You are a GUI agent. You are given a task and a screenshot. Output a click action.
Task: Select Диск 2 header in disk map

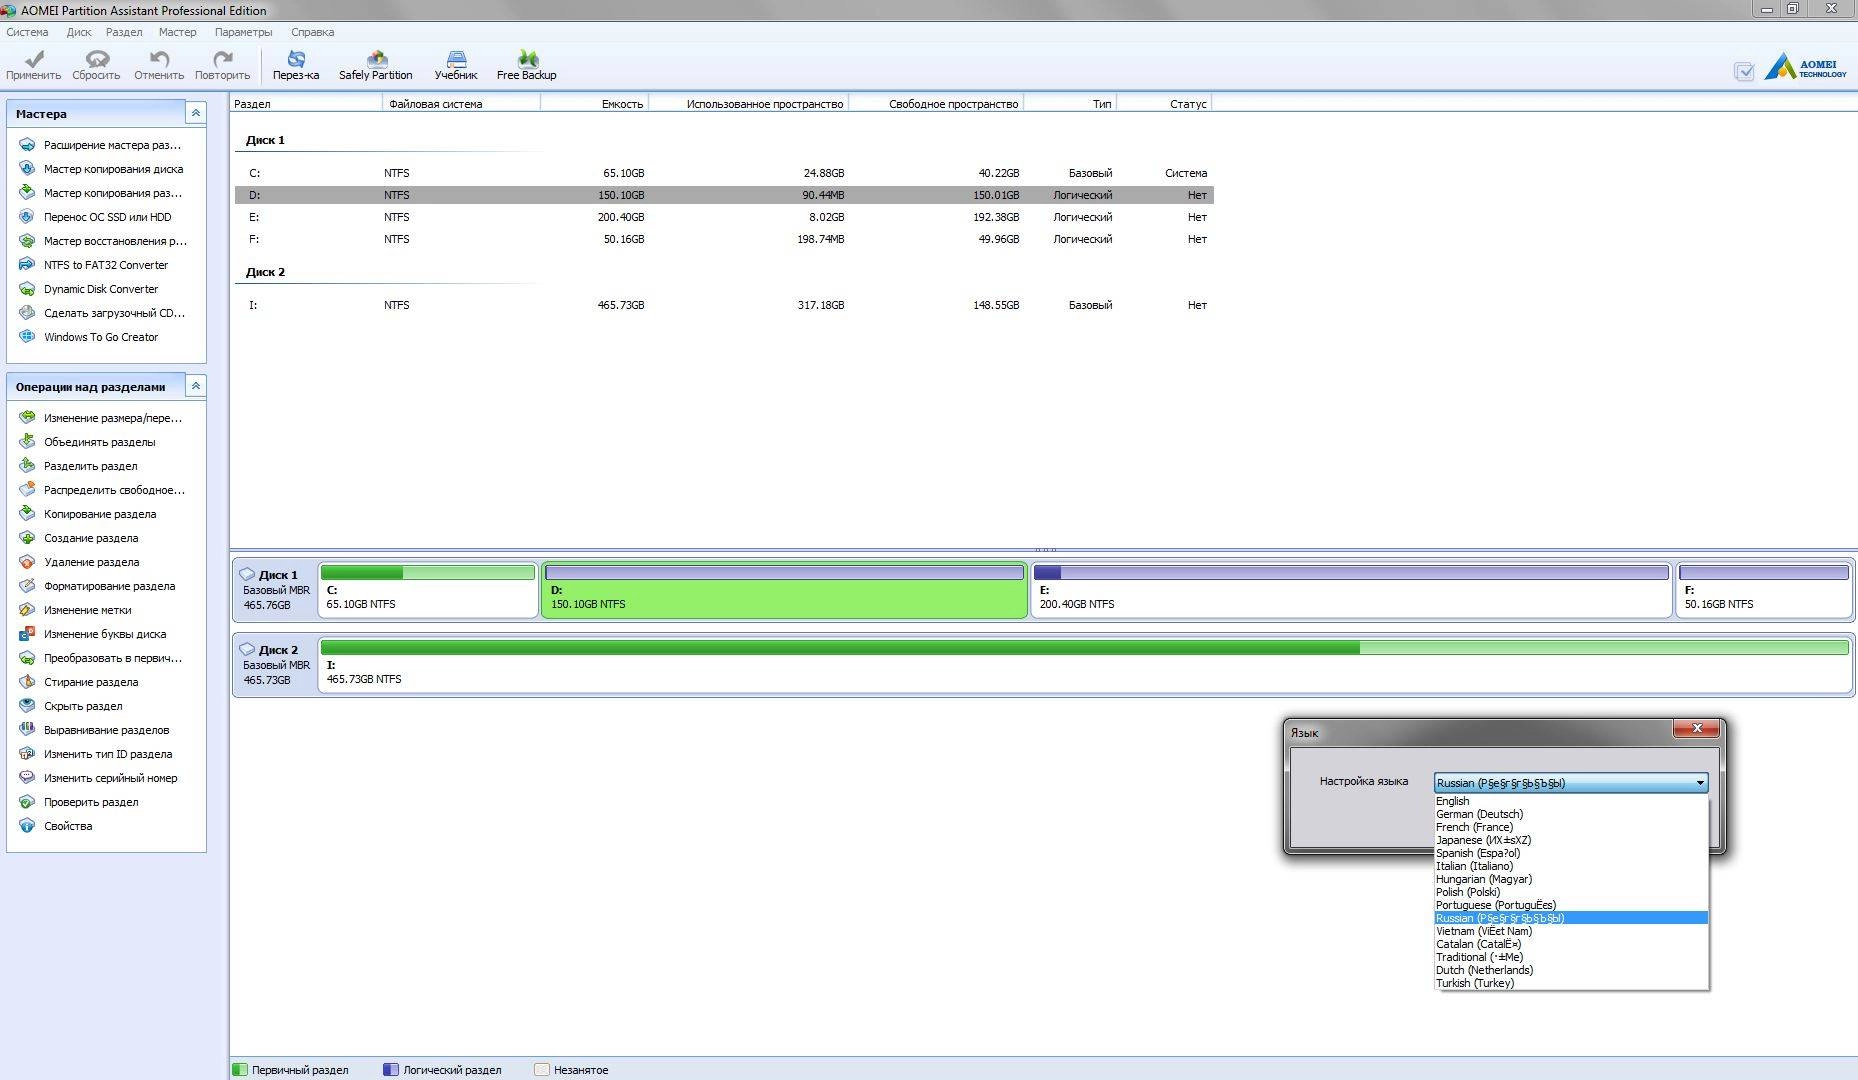[275, 665]
